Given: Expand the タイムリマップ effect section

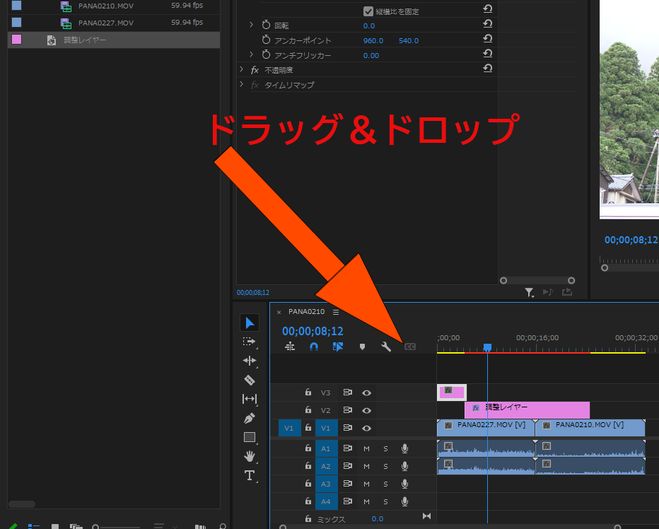Looking at the screenshot, I should coord(242,85).
